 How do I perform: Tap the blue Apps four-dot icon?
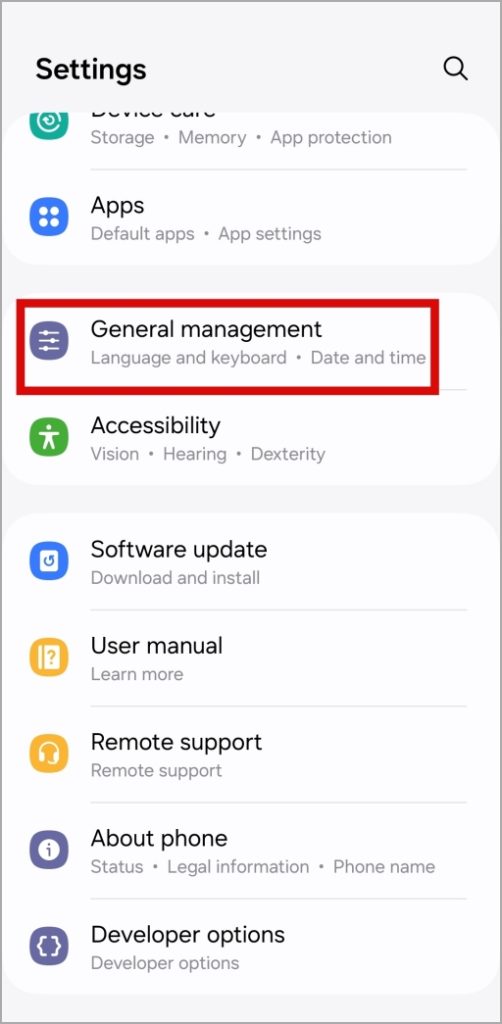pyautogui.click(x=49, y=217)
